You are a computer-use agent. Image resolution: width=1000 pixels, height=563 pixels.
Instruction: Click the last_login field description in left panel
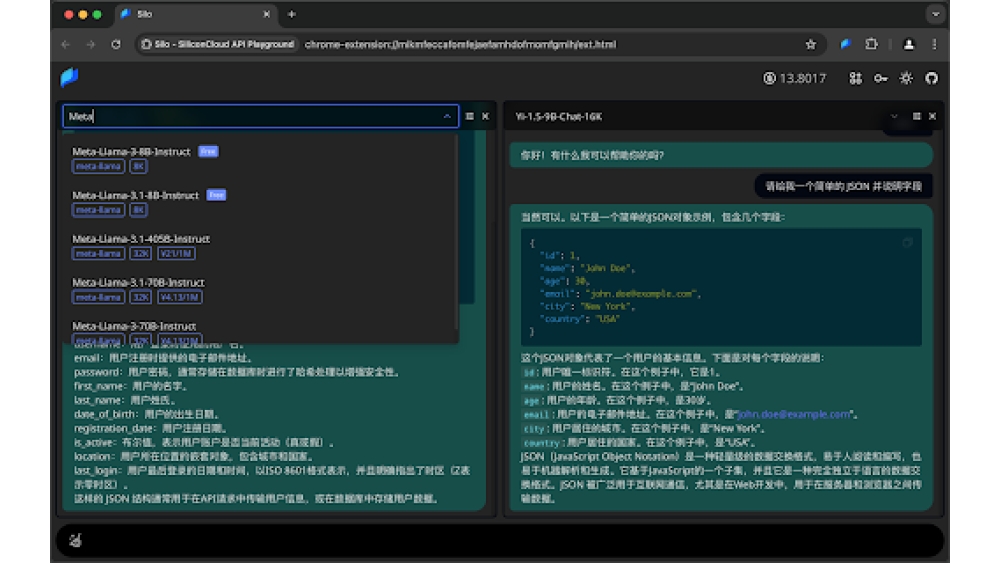tap(272, 477)
